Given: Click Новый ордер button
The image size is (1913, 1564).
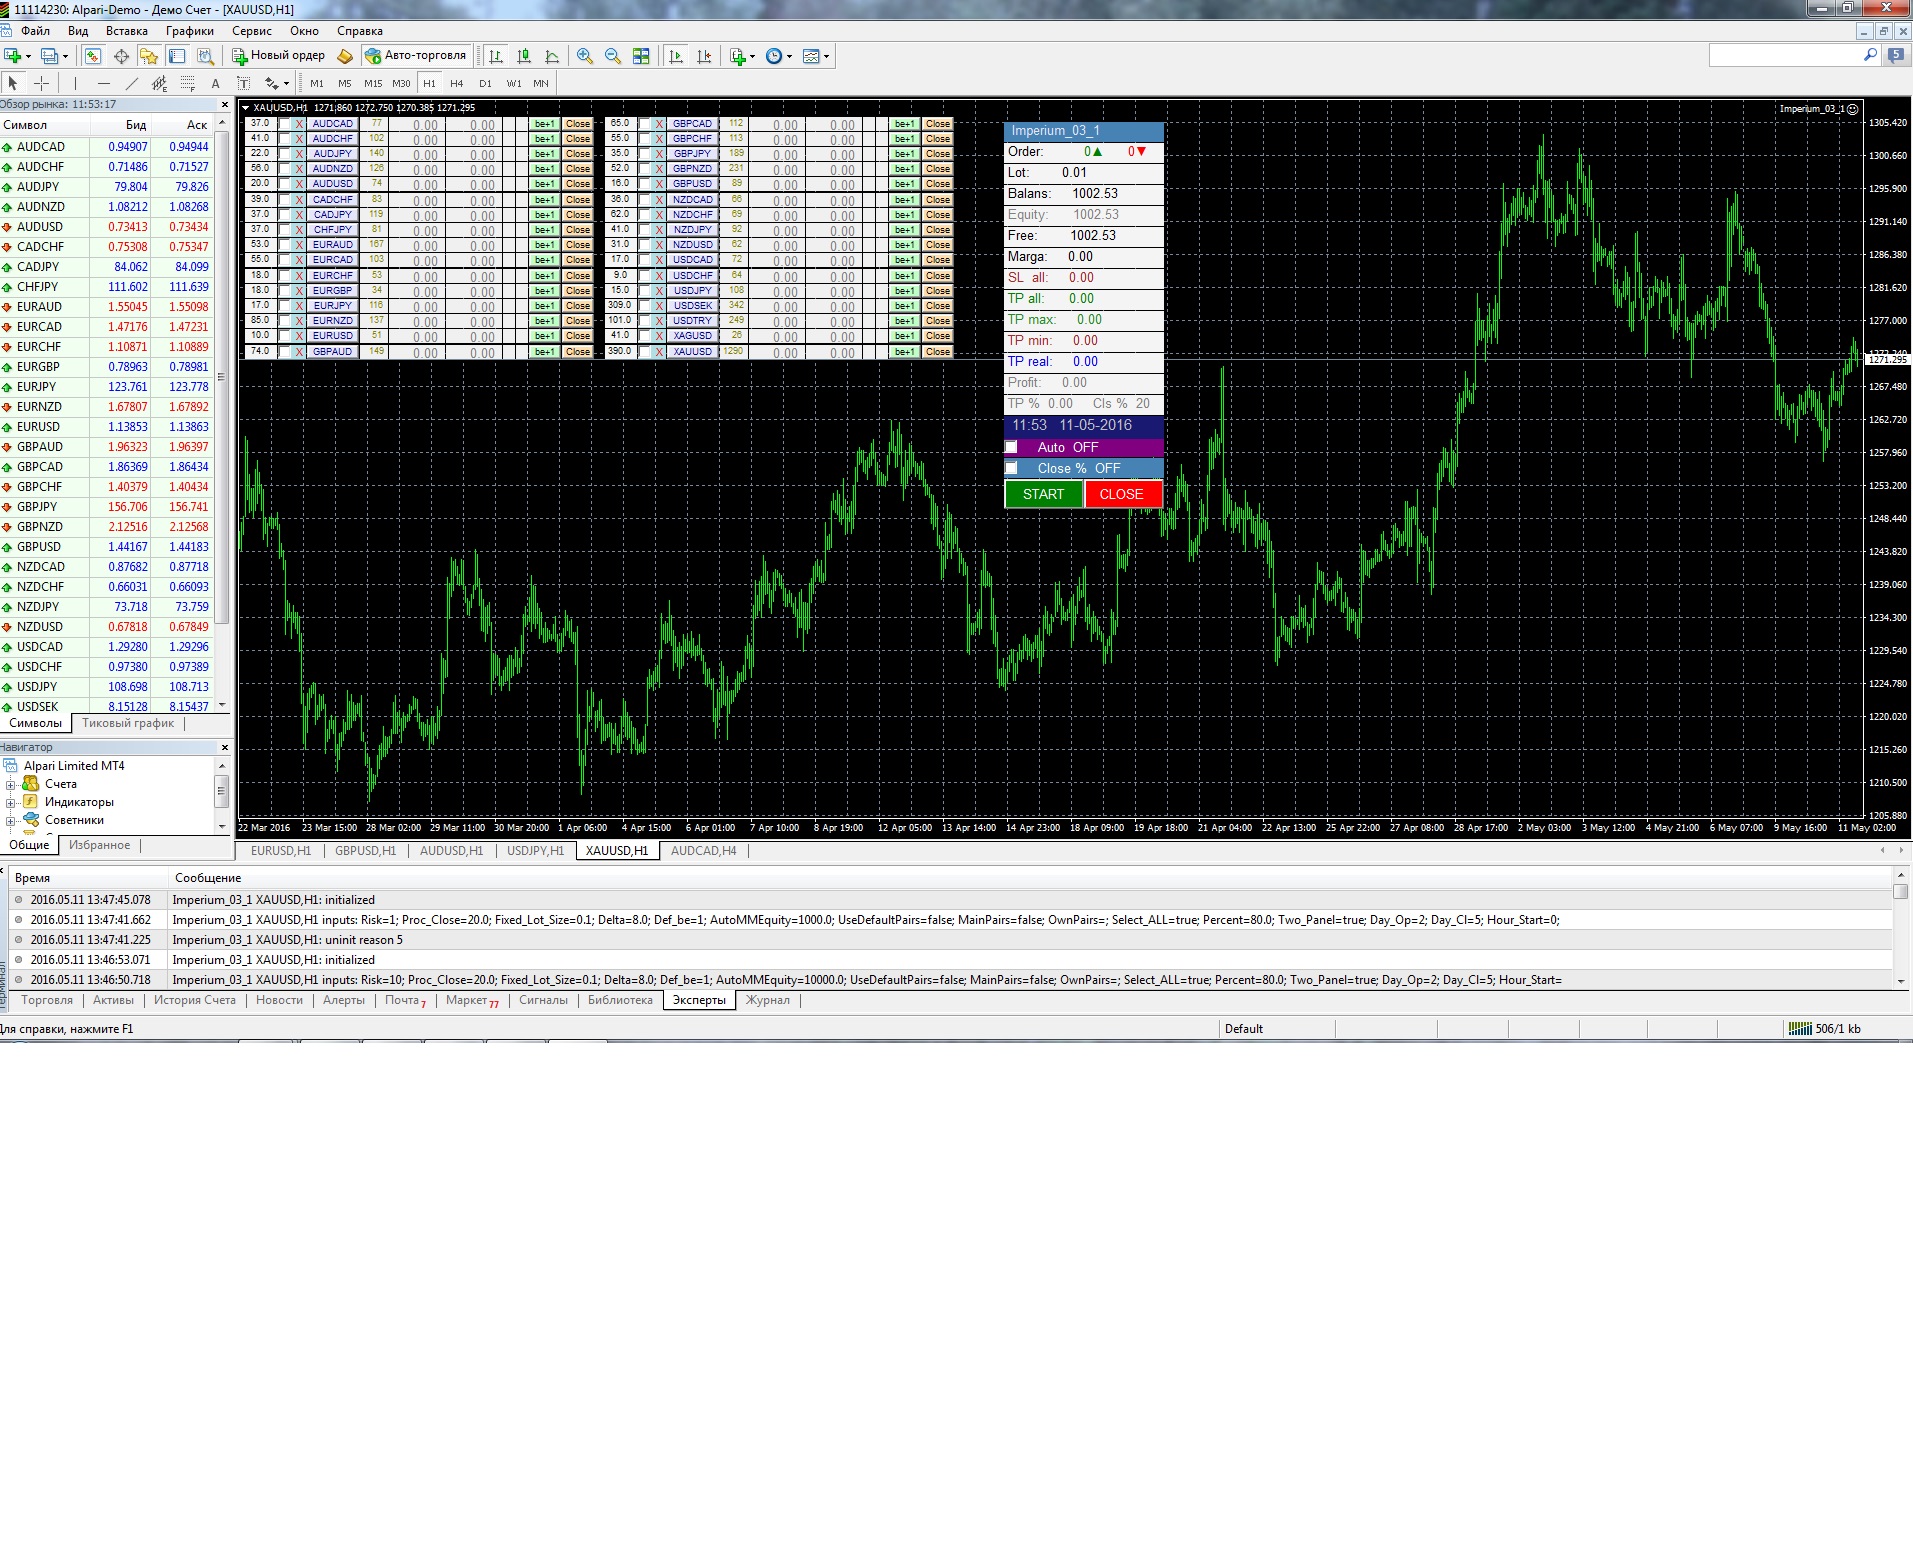Looking at the screenshot, I should pyautogui.click(x=279, y=56).
